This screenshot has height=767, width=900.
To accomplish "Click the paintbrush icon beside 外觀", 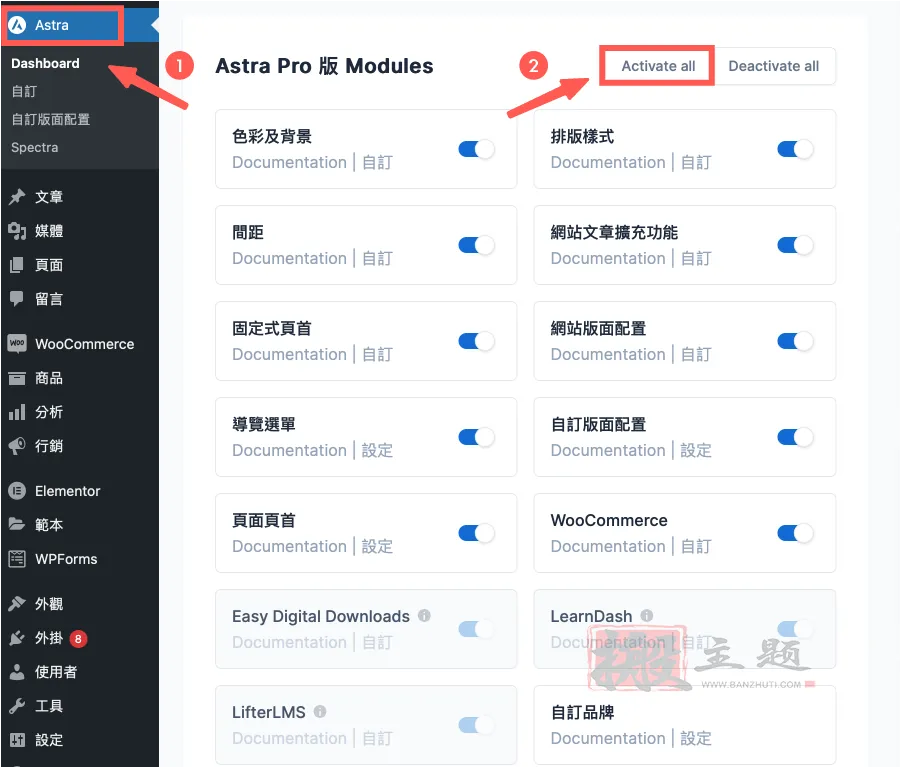I will pyautogui.click(x=17, y=604).
